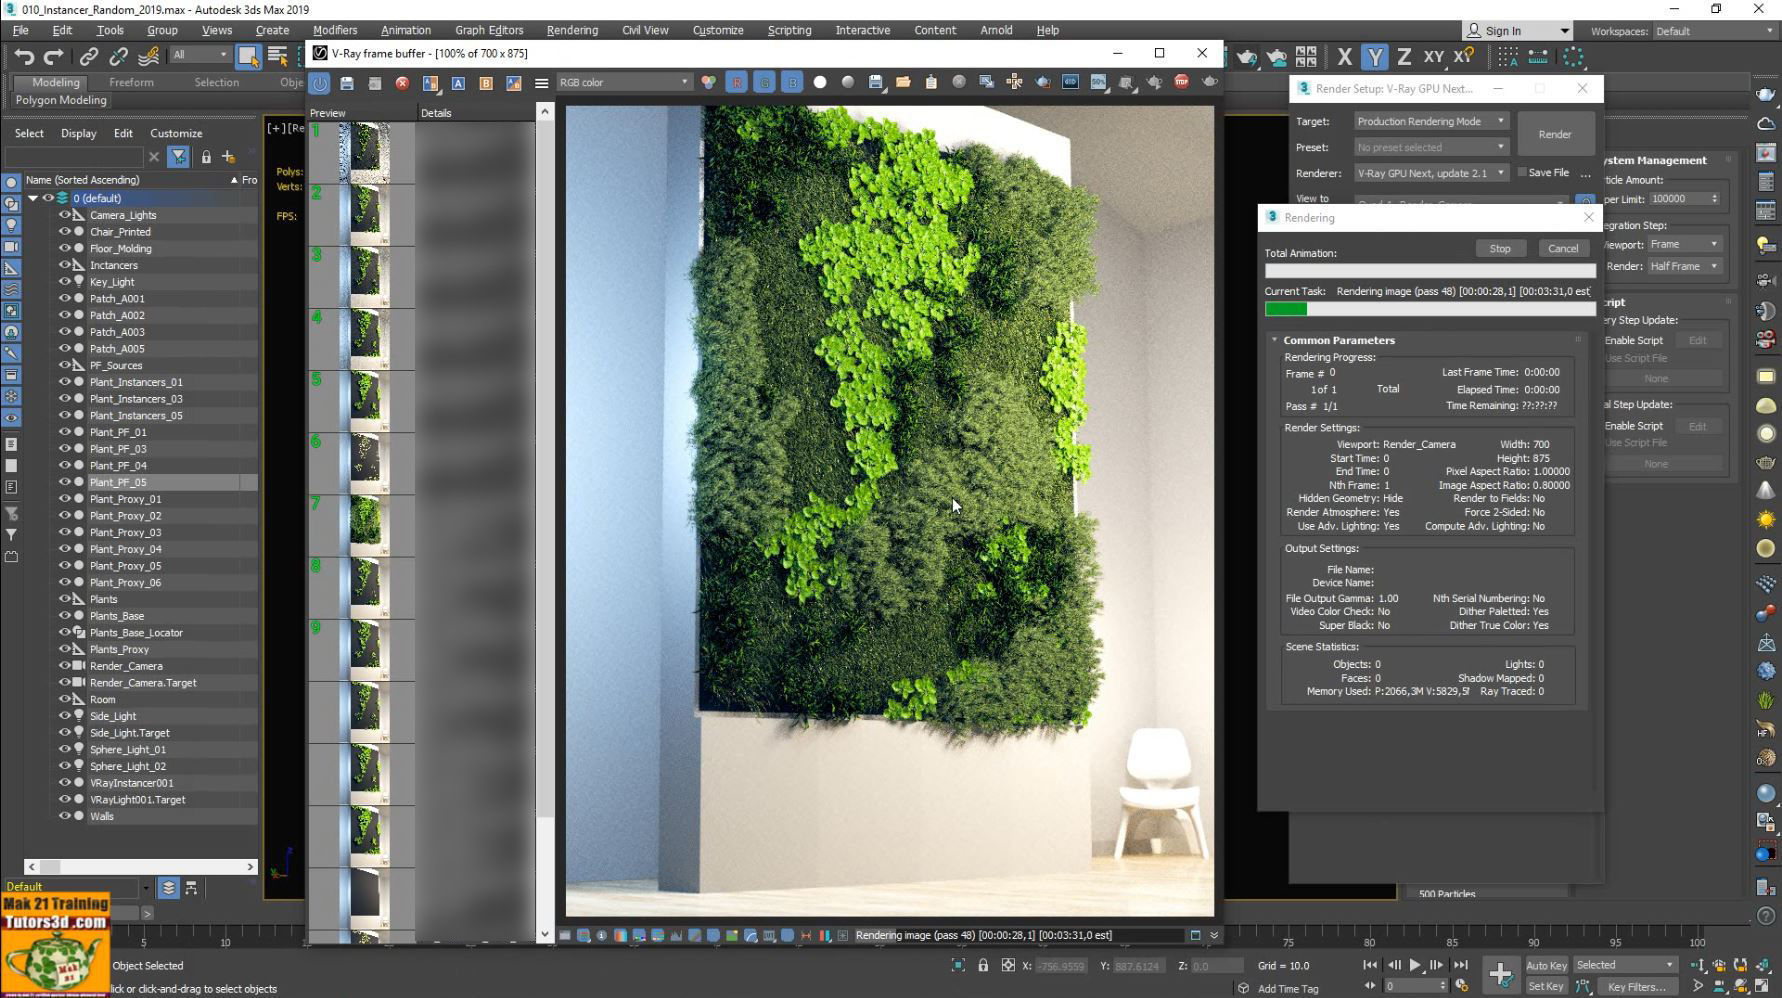Image resolution: width=1782 pixels, height=998 pixels.
Task: Click Render button in Render Setup
Action: pyautogui.click(x=1555, y=134)
